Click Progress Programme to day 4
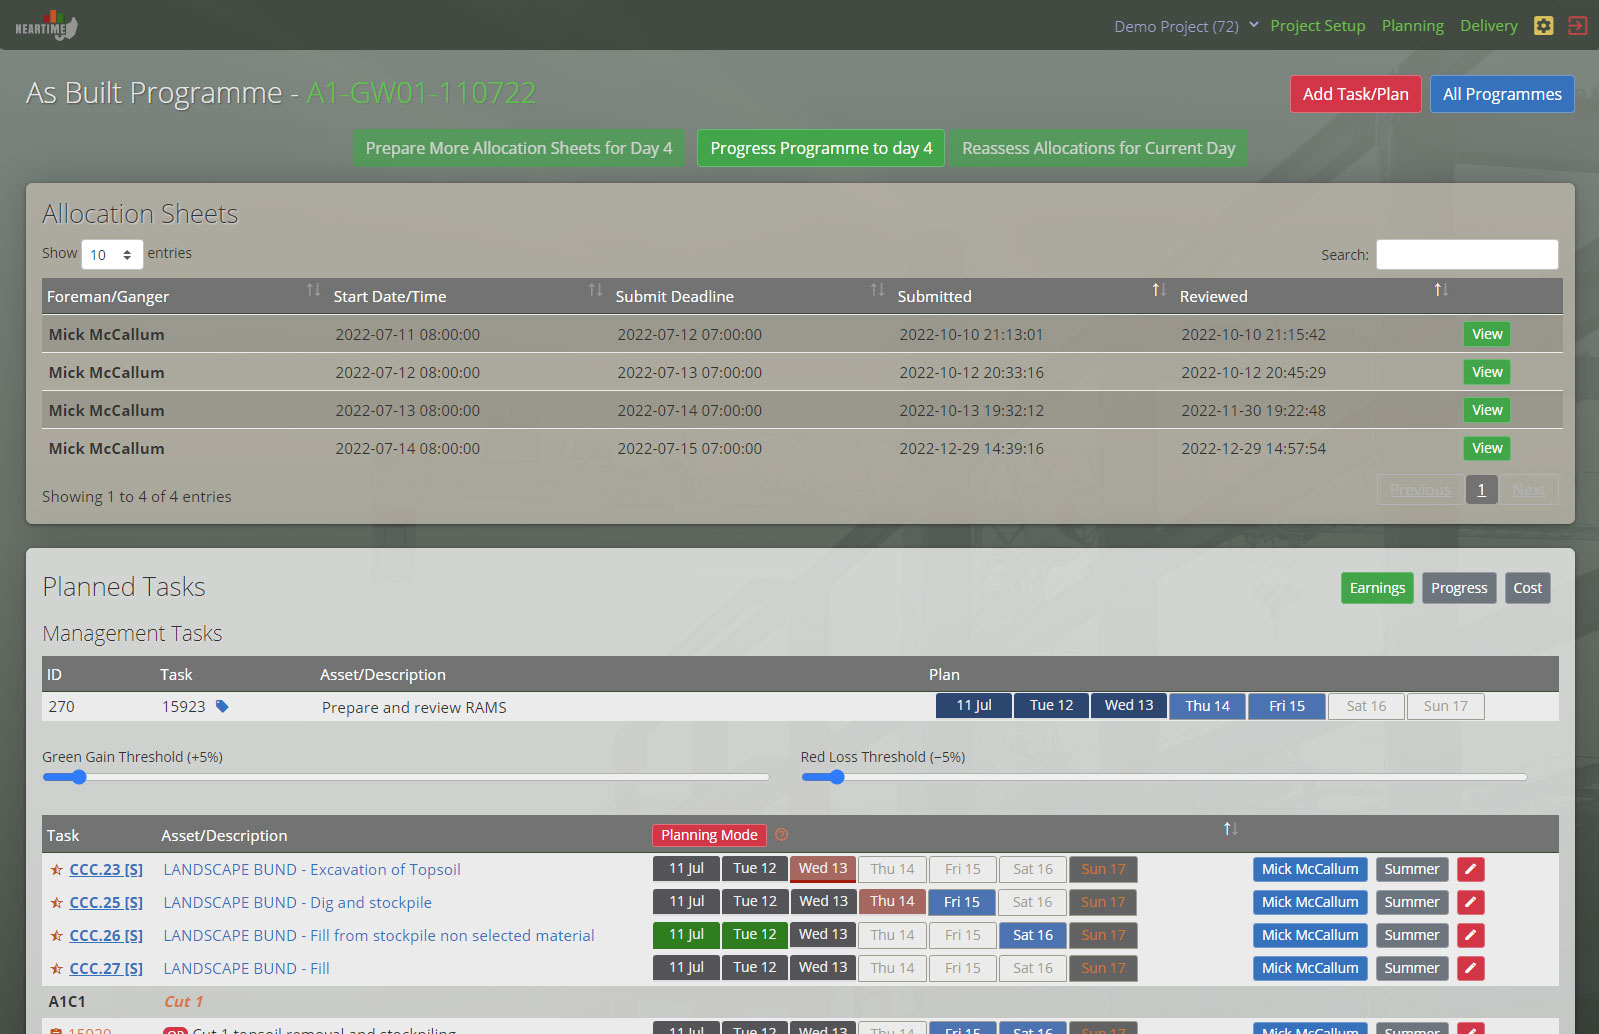Screen dimensions: 1599x1034 coord(821,148)
